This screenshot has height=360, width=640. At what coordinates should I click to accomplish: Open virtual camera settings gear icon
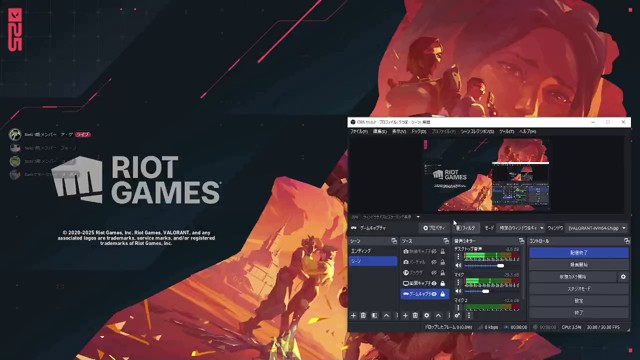623,277
